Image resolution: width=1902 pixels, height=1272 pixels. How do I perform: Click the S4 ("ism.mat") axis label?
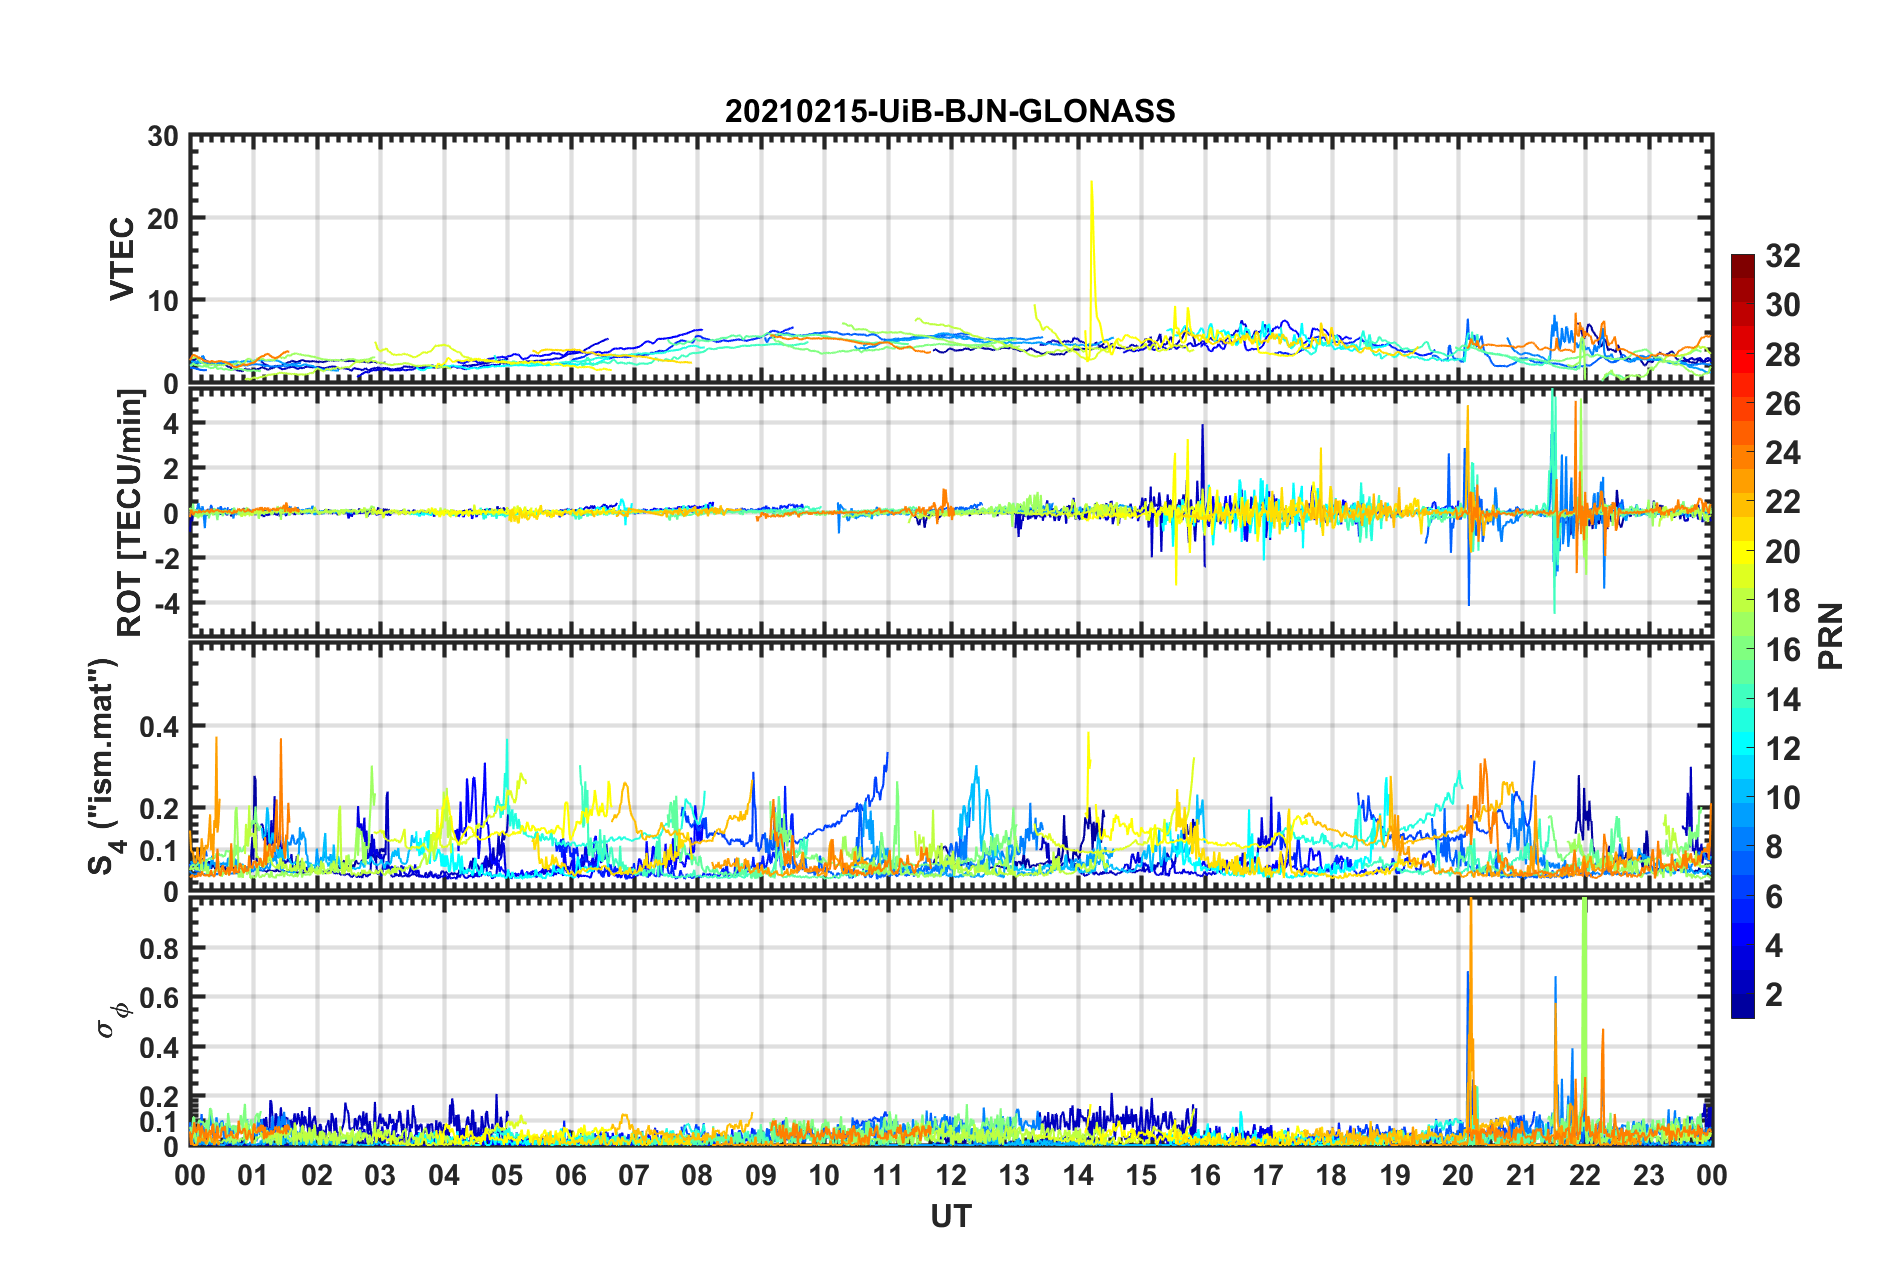(104, 766)
